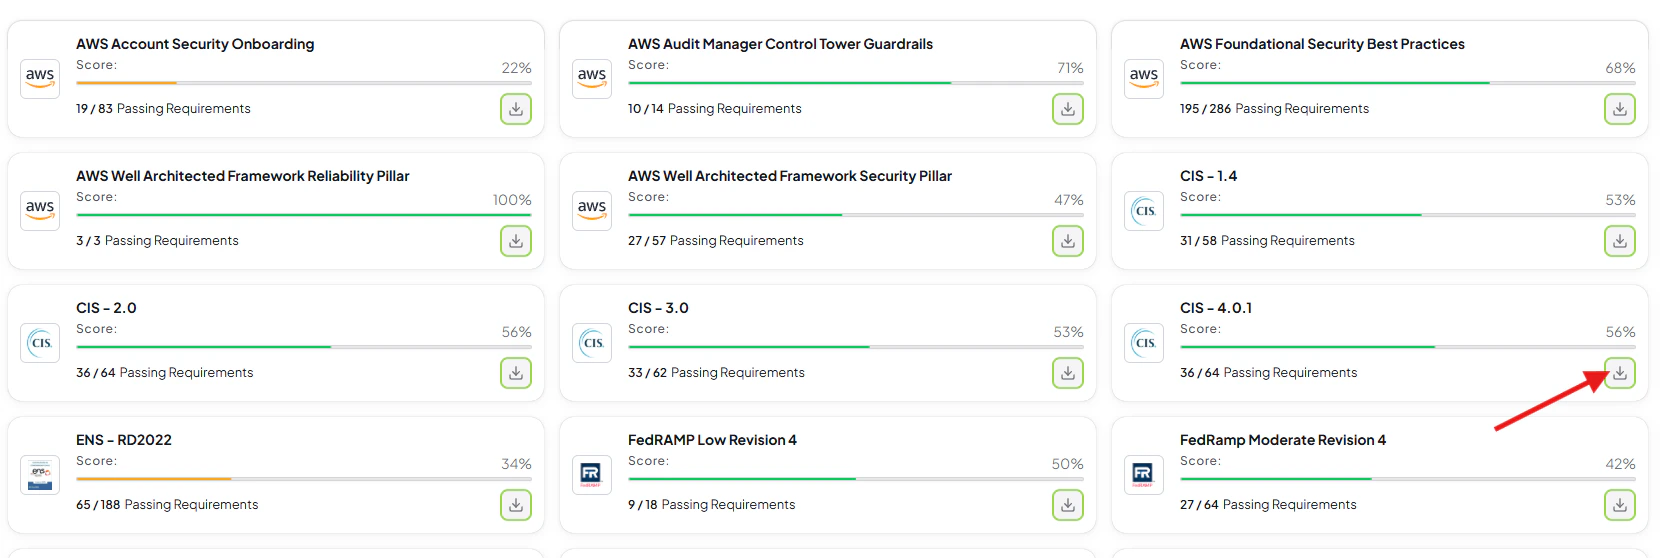Click CIS logo on CIS - 4.0.1 card
The width and height of the screenshot is (1660, 558).
1144,343
